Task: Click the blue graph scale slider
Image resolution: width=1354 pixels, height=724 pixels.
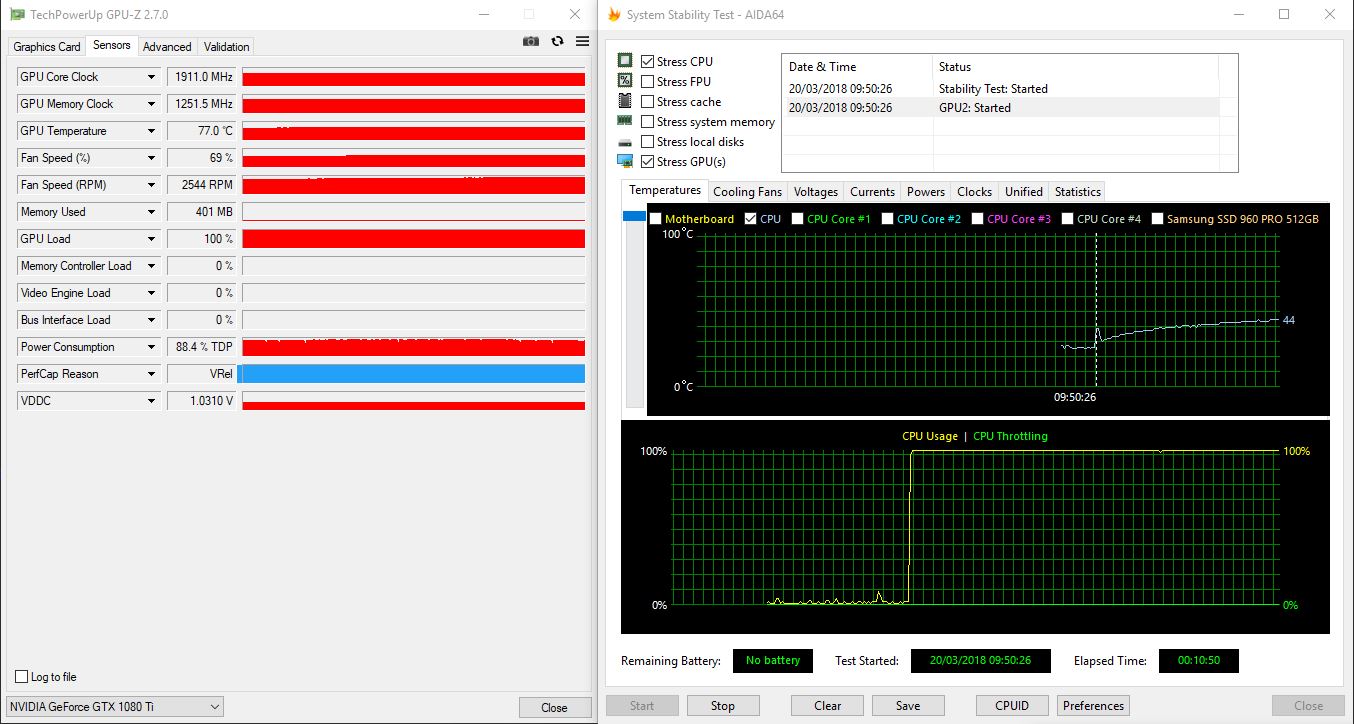Action: (634, 216)
